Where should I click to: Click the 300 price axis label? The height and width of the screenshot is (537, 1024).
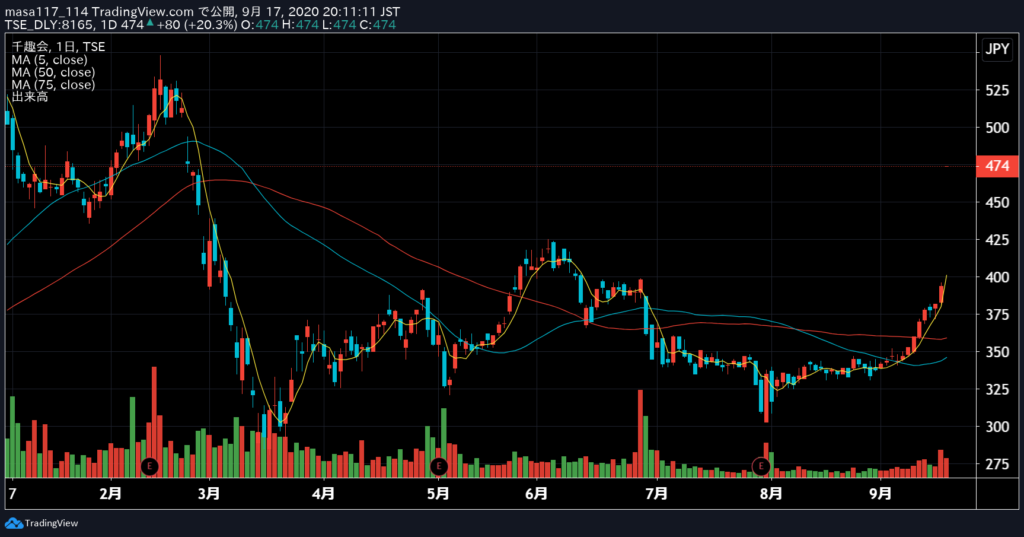[997, 427]
